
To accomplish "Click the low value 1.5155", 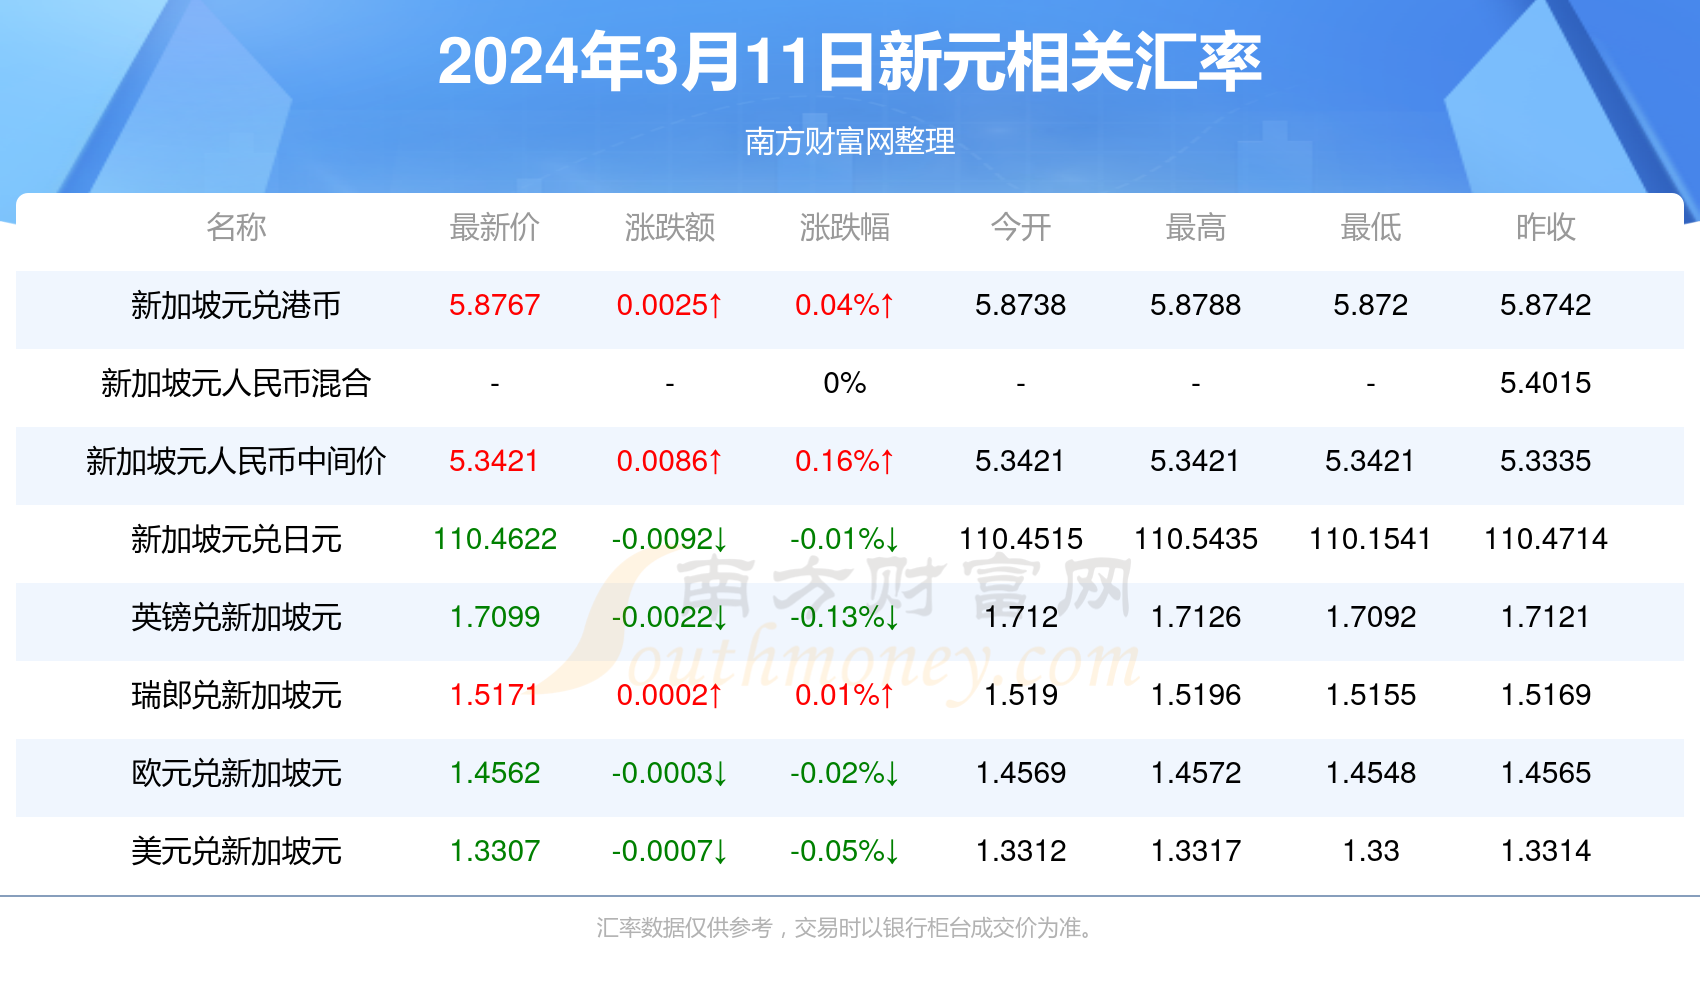I will point(1371,695).
